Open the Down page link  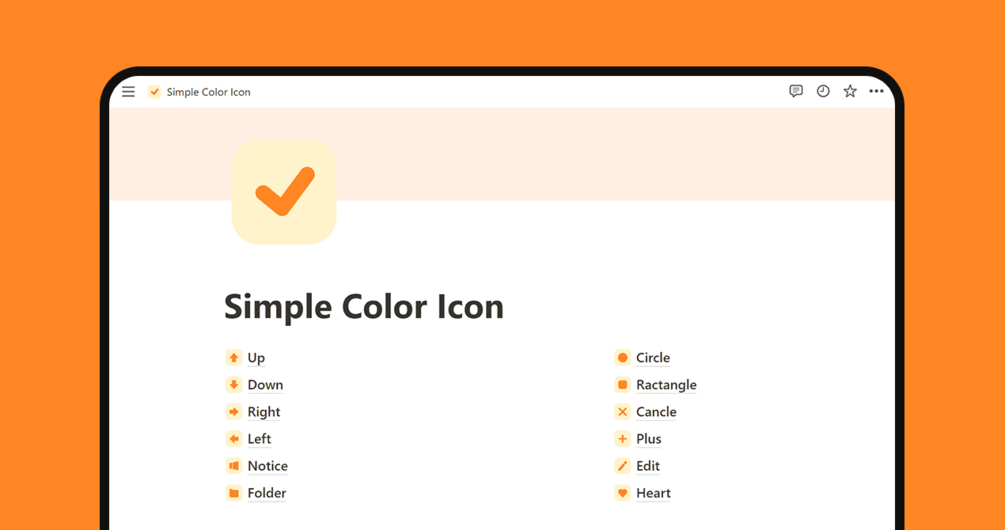pos(265,385)
